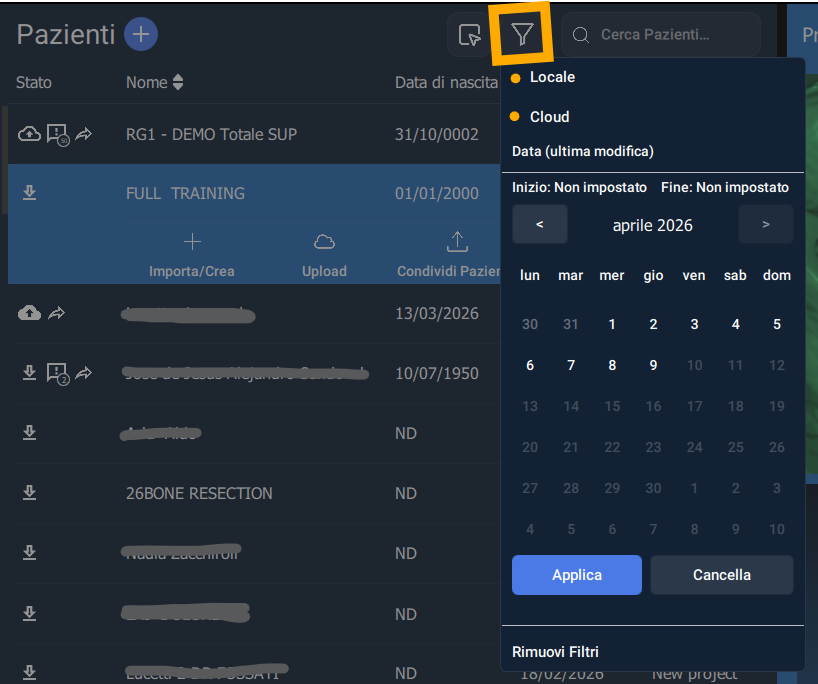Toggle the Cloud filter option

click(x=549, y=117)
